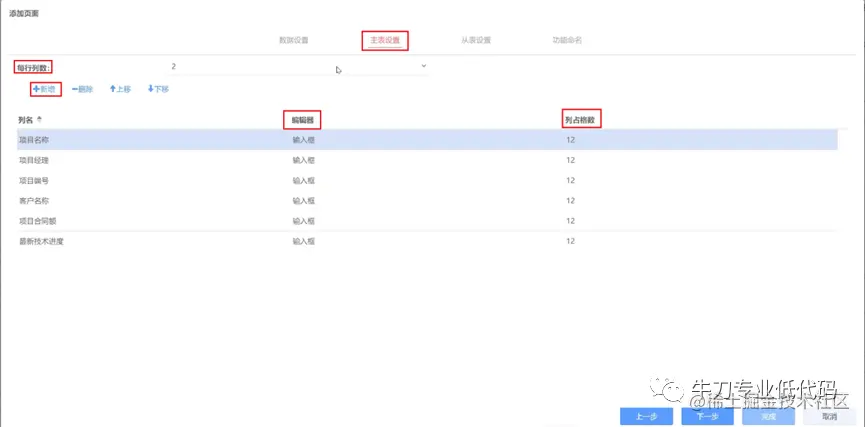Image resolution: width=865 pixels, height=427 pixels.
Task: Expand the 每行列数 dropdown arrow
Action: tap(424, 66)
